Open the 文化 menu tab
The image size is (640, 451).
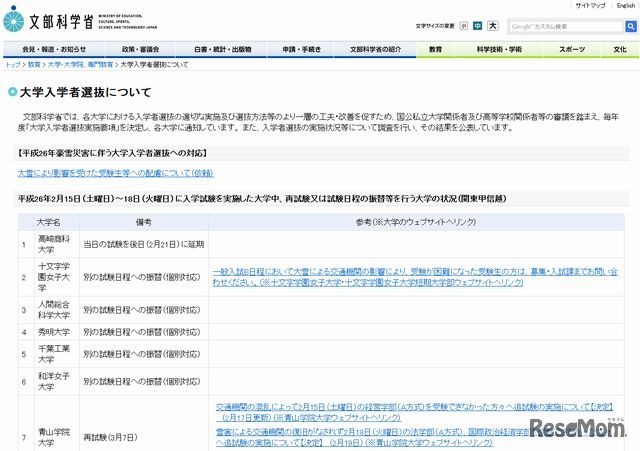click(x=620, y=49)
